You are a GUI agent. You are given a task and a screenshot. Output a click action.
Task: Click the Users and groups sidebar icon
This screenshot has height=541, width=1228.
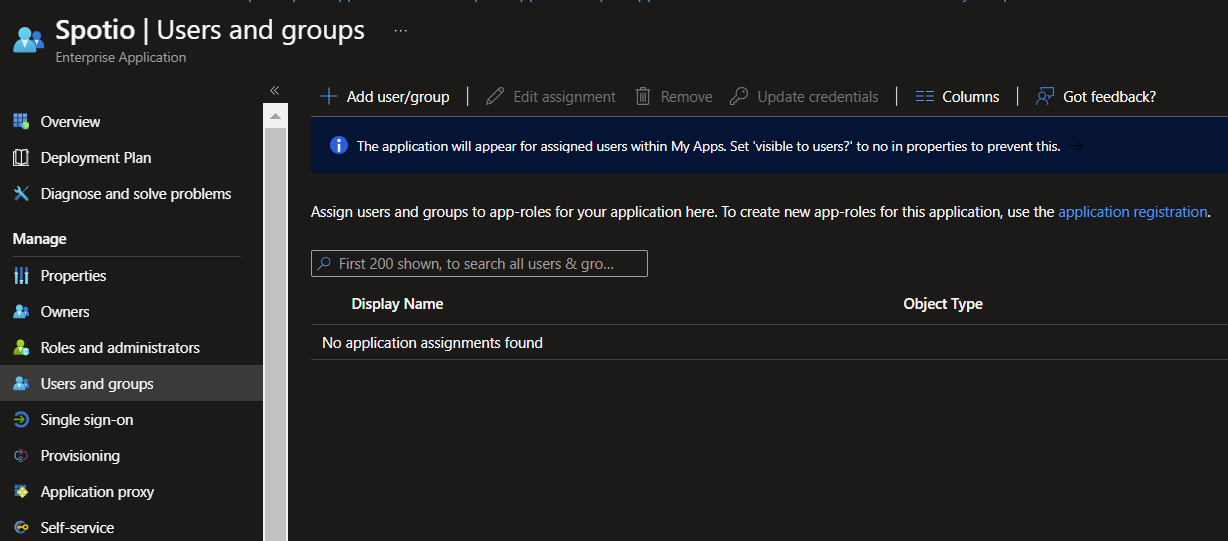[x=21, y=384]
